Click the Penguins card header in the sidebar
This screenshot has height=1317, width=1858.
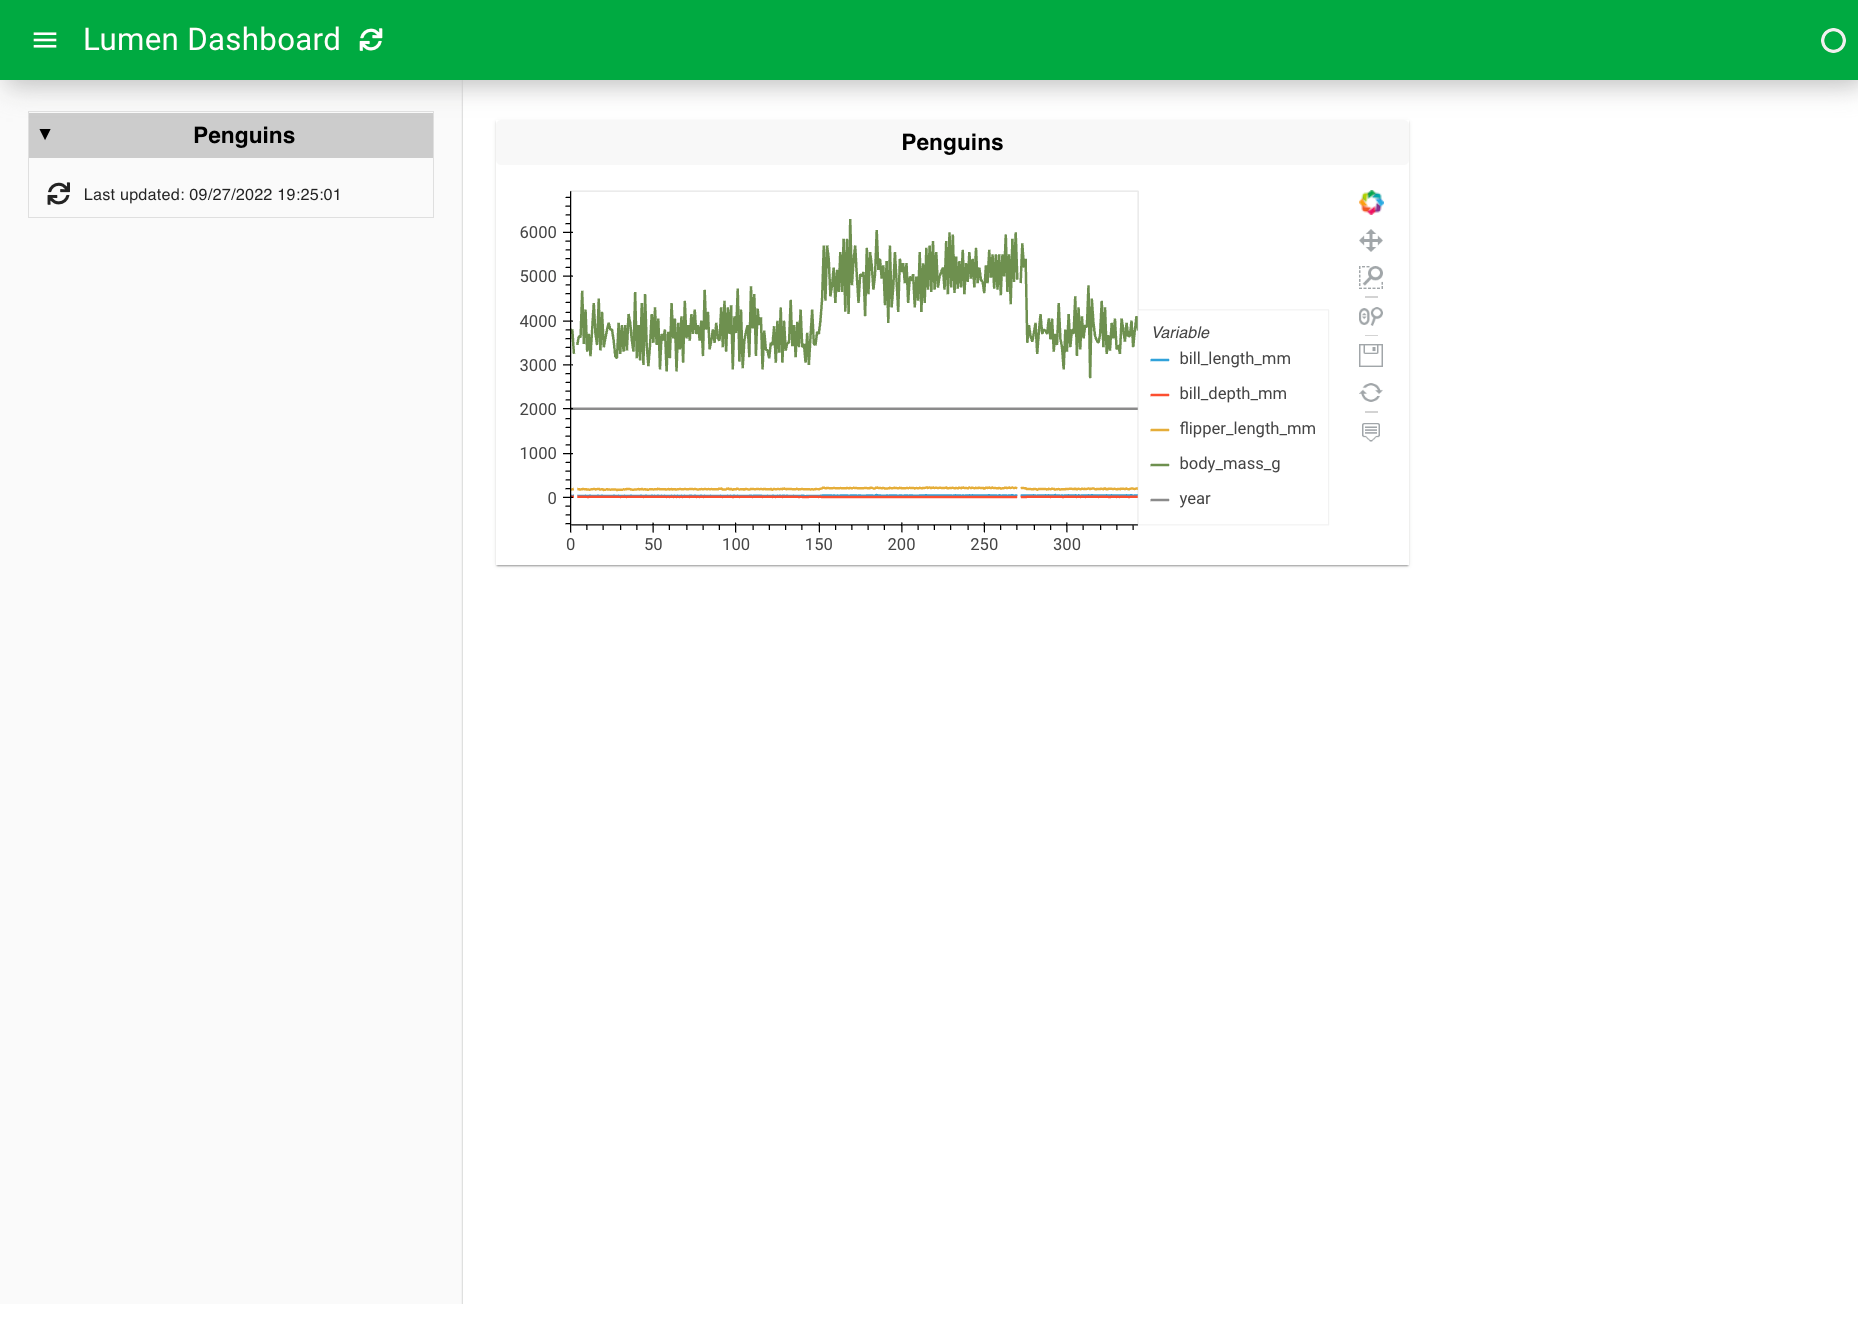click(x=242, y=134)
